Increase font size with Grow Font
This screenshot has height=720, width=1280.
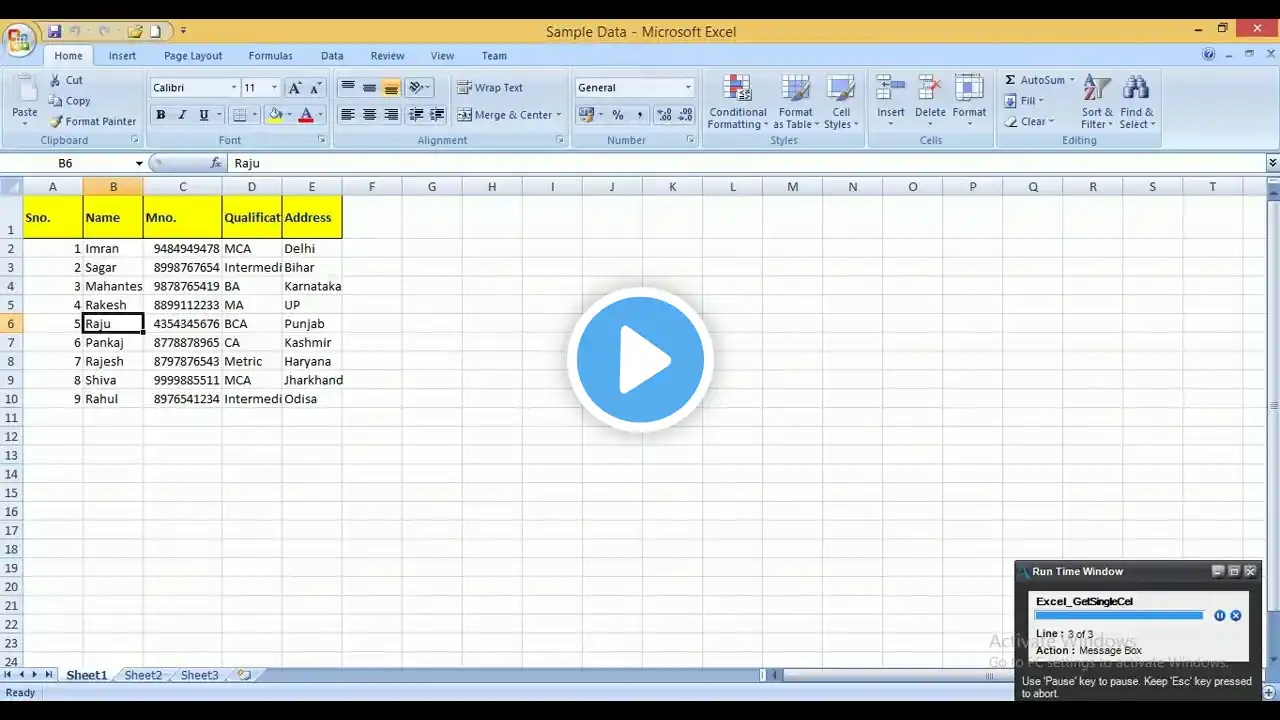(294, 88)
